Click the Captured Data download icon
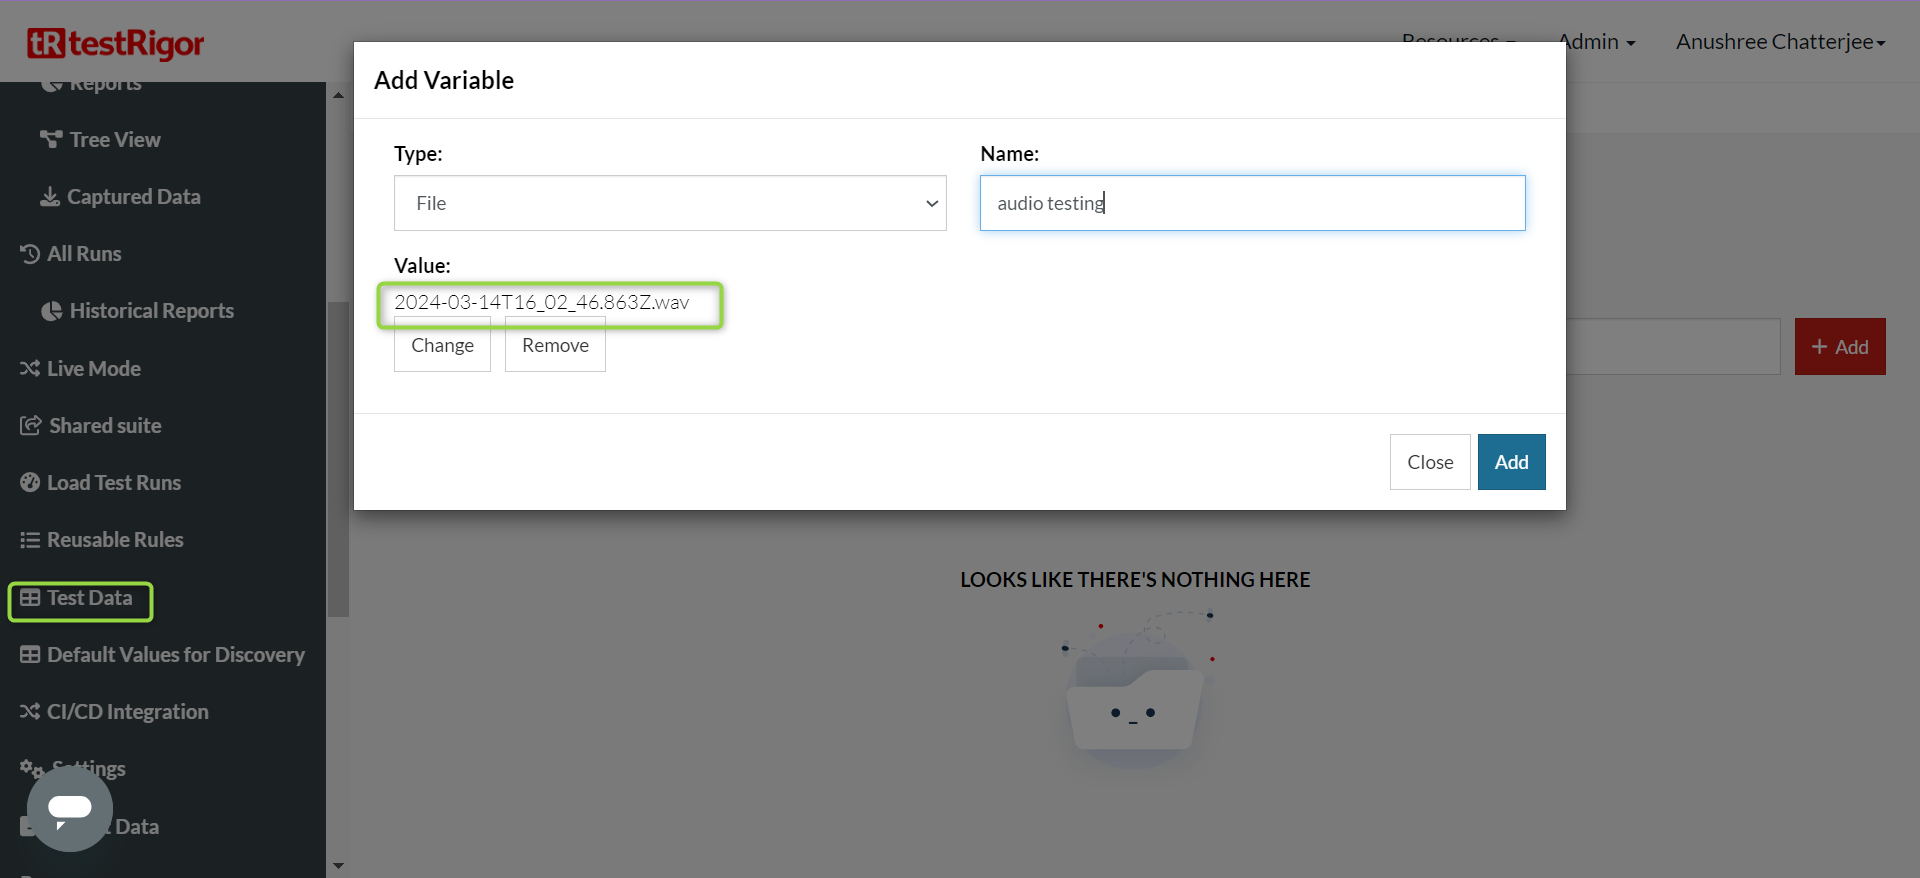Screen dimensions: 1920x878 [x=49, y=197]
